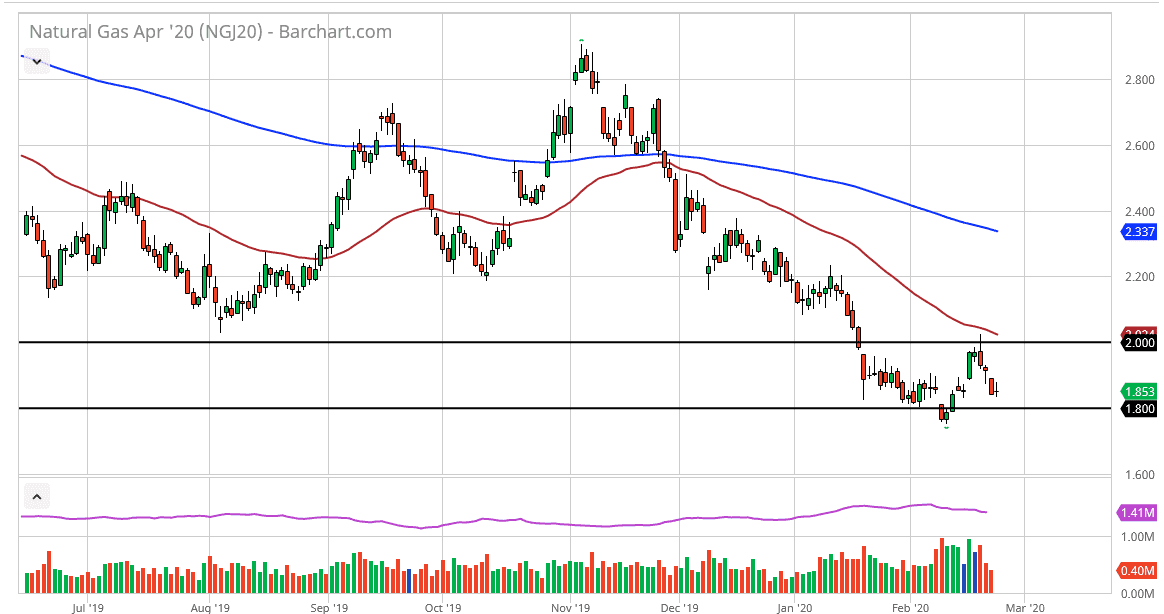Click the Dec '19 date label

(679, 607)
